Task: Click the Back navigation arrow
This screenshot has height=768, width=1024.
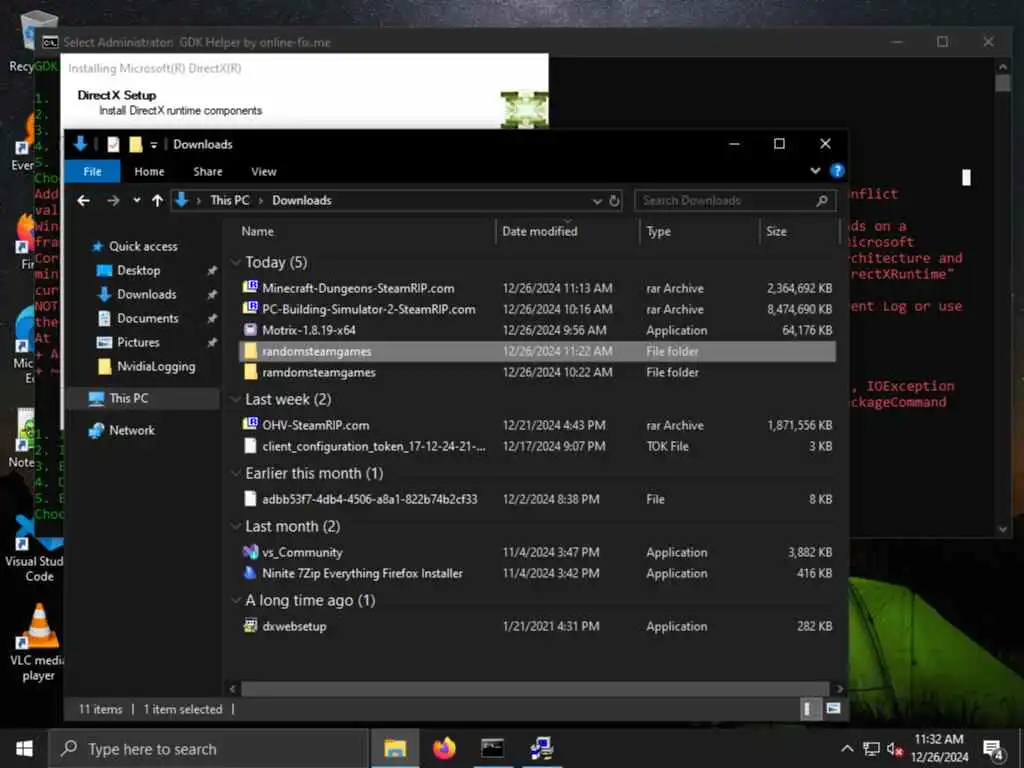Action: [x=84, y=200]
